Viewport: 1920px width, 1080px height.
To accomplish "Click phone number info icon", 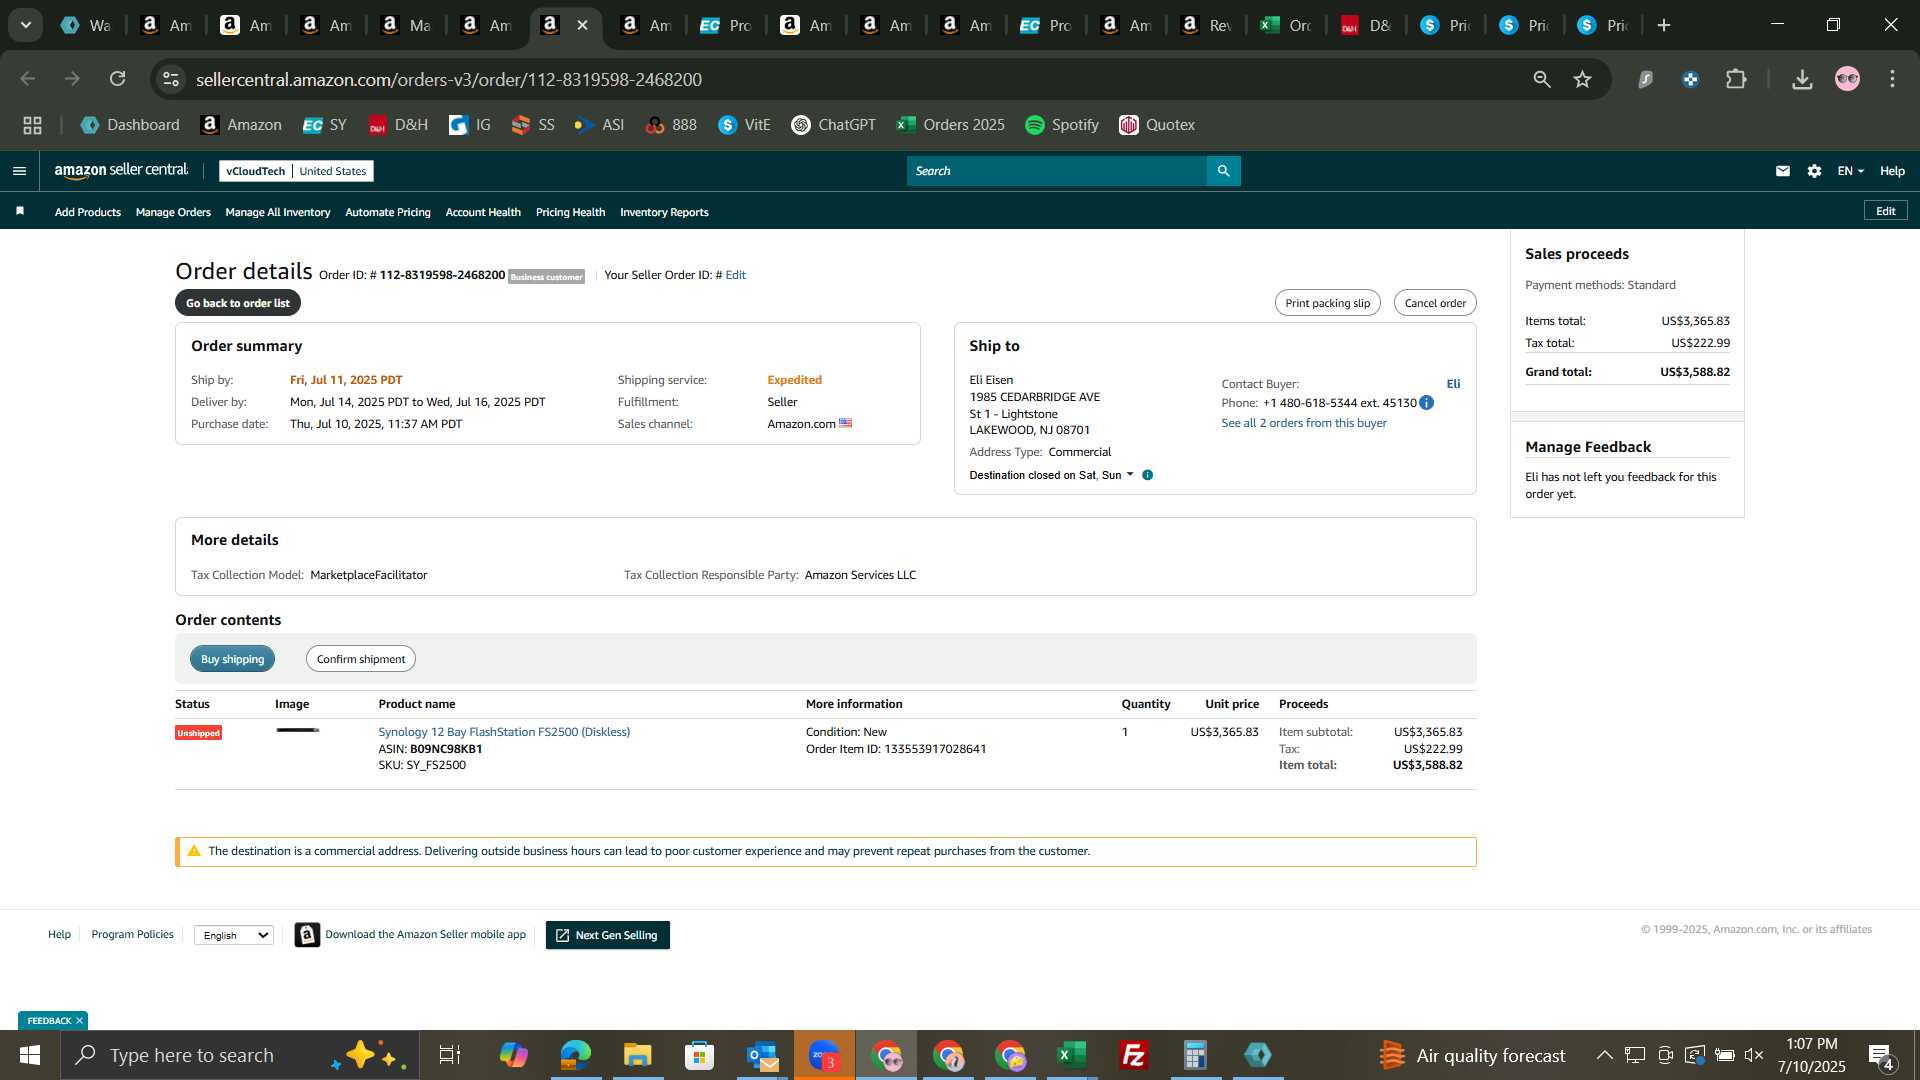I will click(1426, 403).
